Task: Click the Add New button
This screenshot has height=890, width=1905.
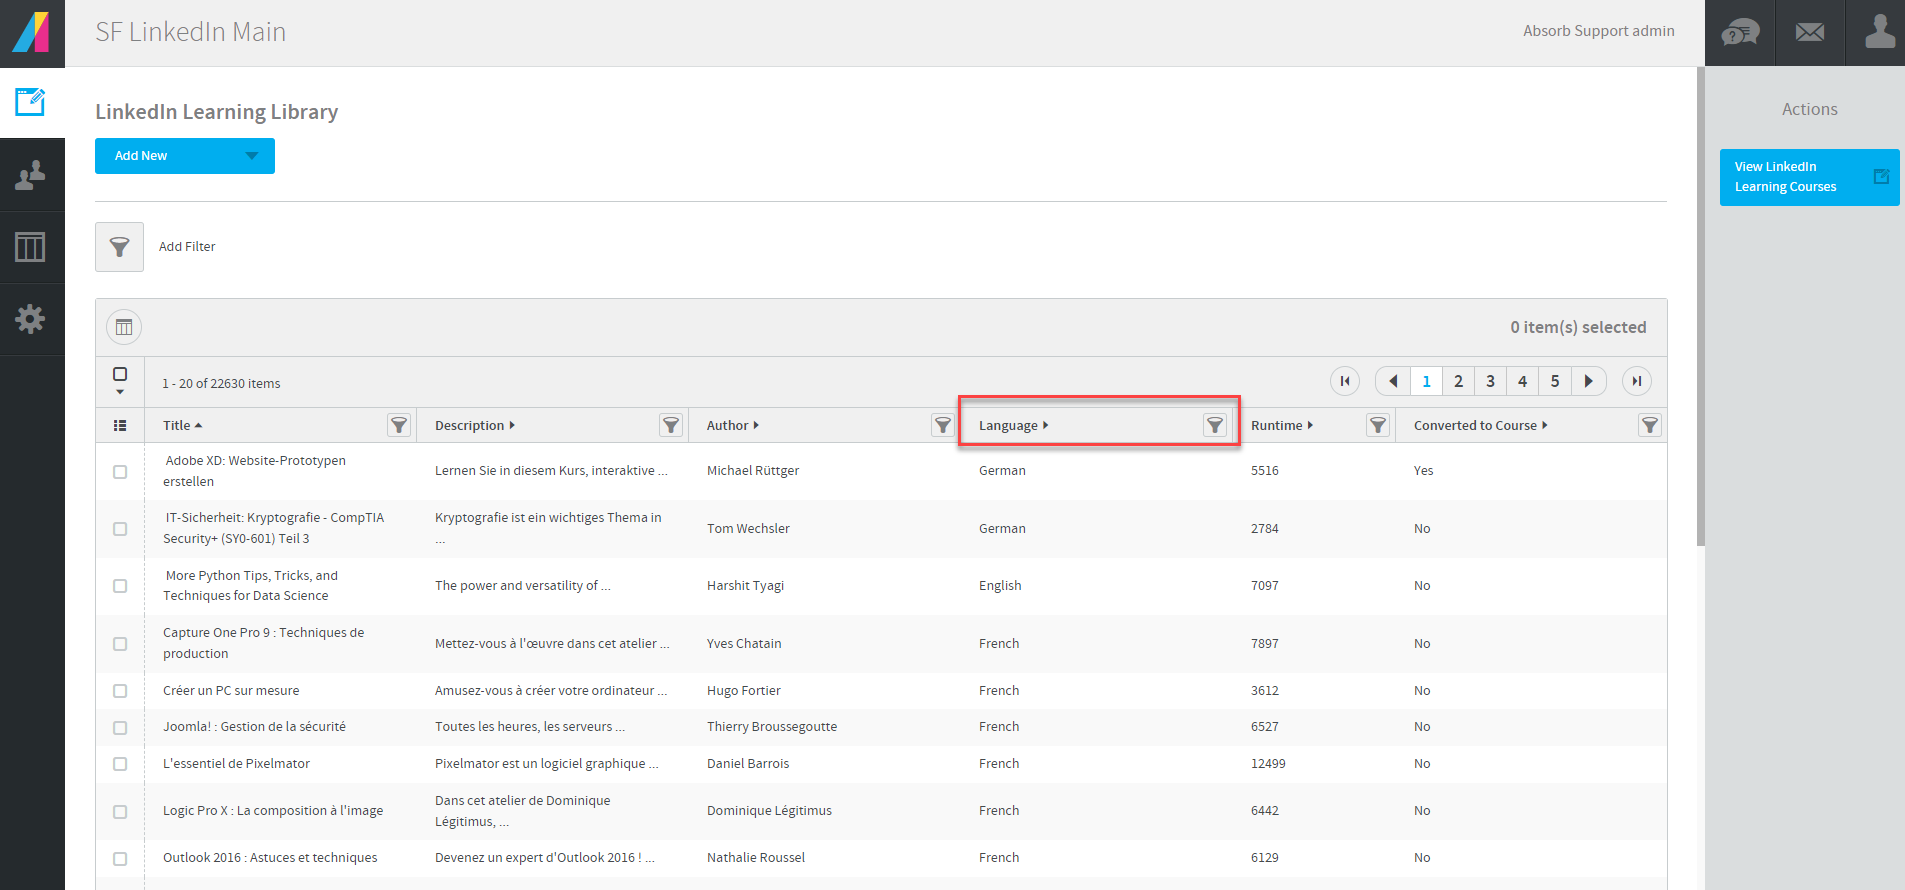Action: tap(185, 156)
